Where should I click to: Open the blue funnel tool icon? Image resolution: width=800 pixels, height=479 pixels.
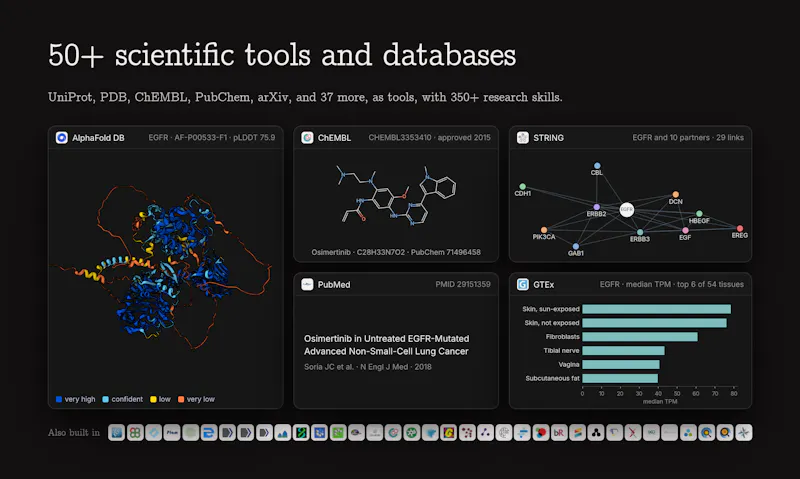(x=430, y=433)
